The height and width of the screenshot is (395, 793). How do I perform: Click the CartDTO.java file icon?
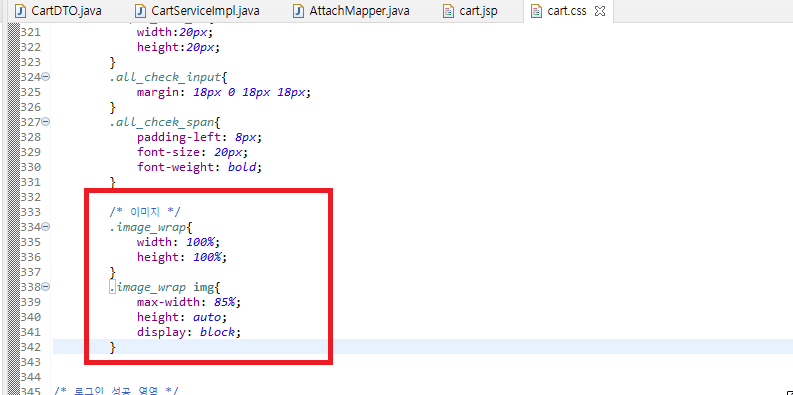pyautogui.click(x=21, y=11)
